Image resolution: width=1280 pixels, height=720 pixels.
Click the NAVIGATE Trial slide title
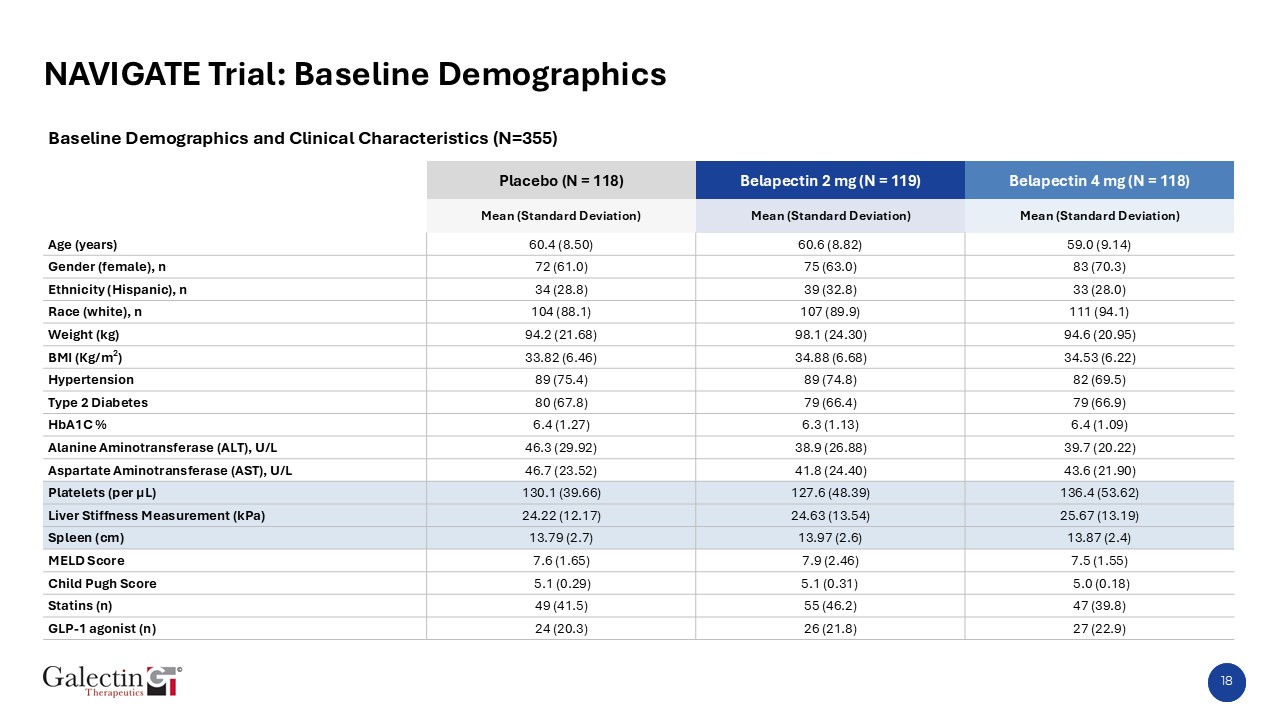click(355, 74)
